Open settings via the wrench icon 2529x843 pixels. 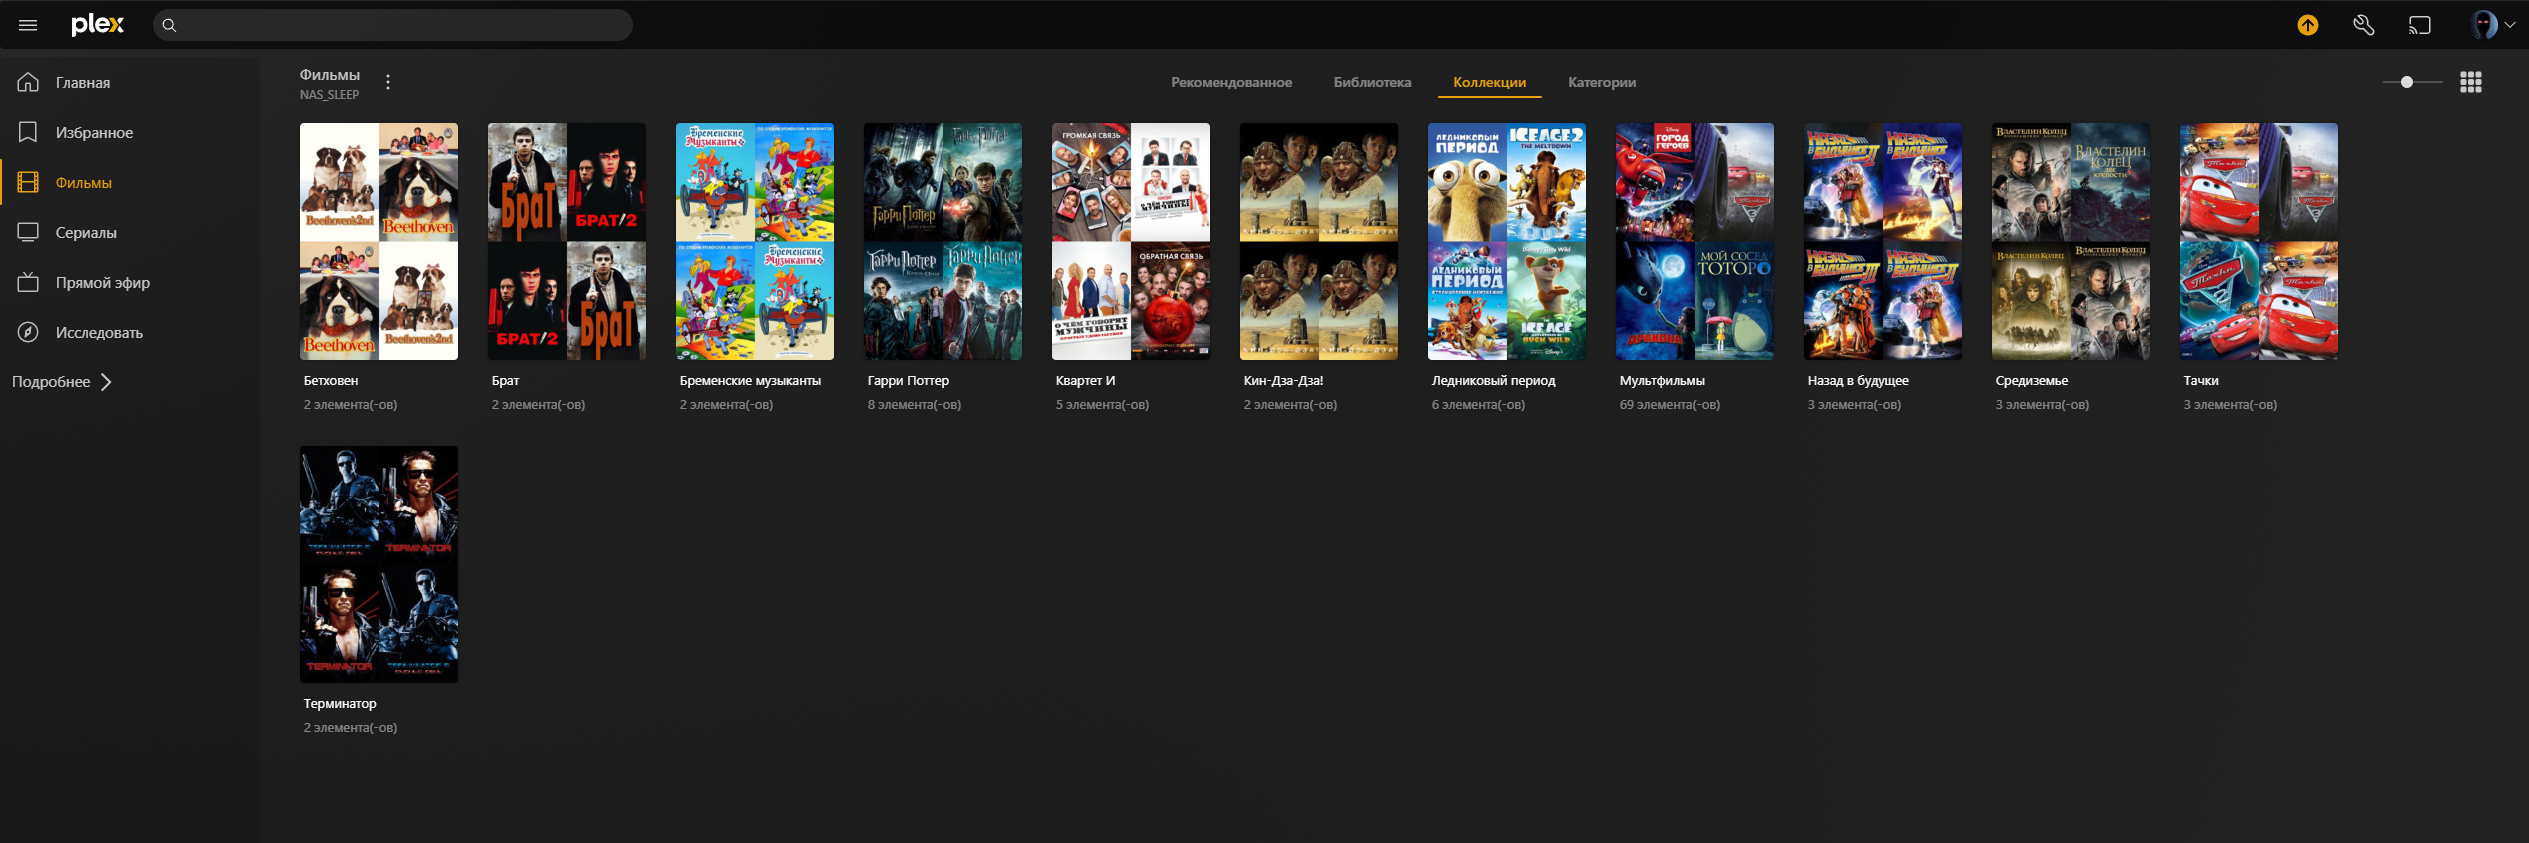pos(2364,25)
